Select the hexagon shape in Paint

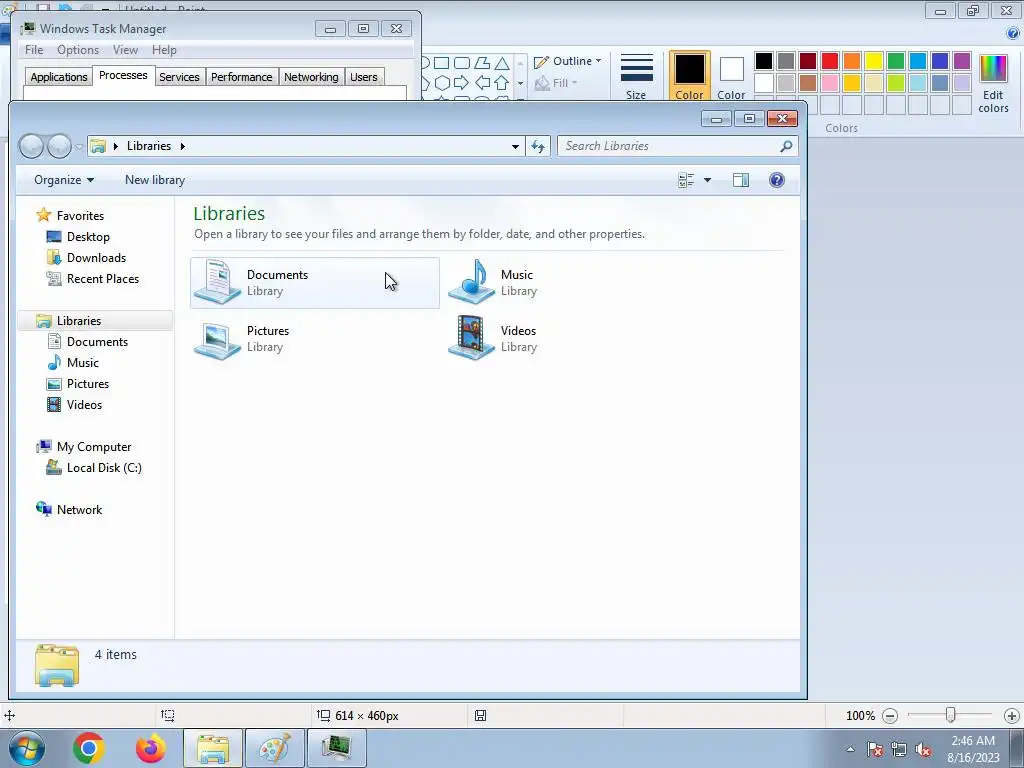click(442, 83)
